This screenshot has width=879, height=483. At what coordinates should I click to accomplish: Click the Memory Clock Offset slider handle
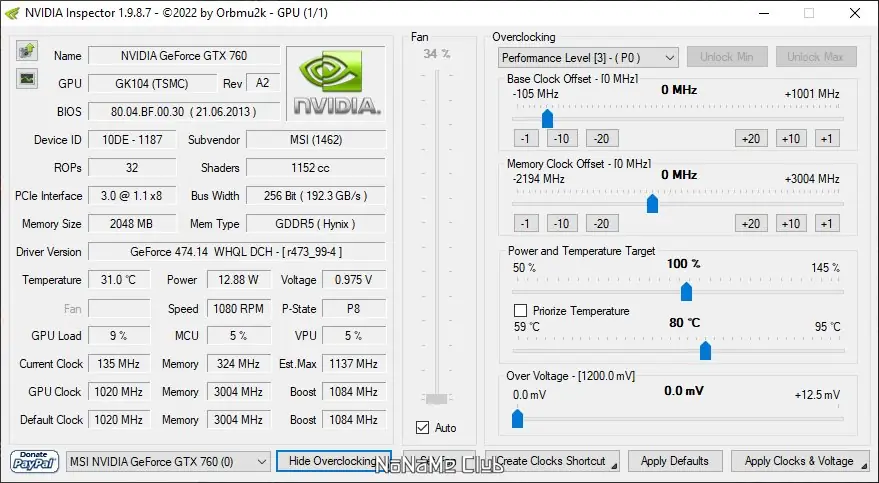(x=652, y=203)
